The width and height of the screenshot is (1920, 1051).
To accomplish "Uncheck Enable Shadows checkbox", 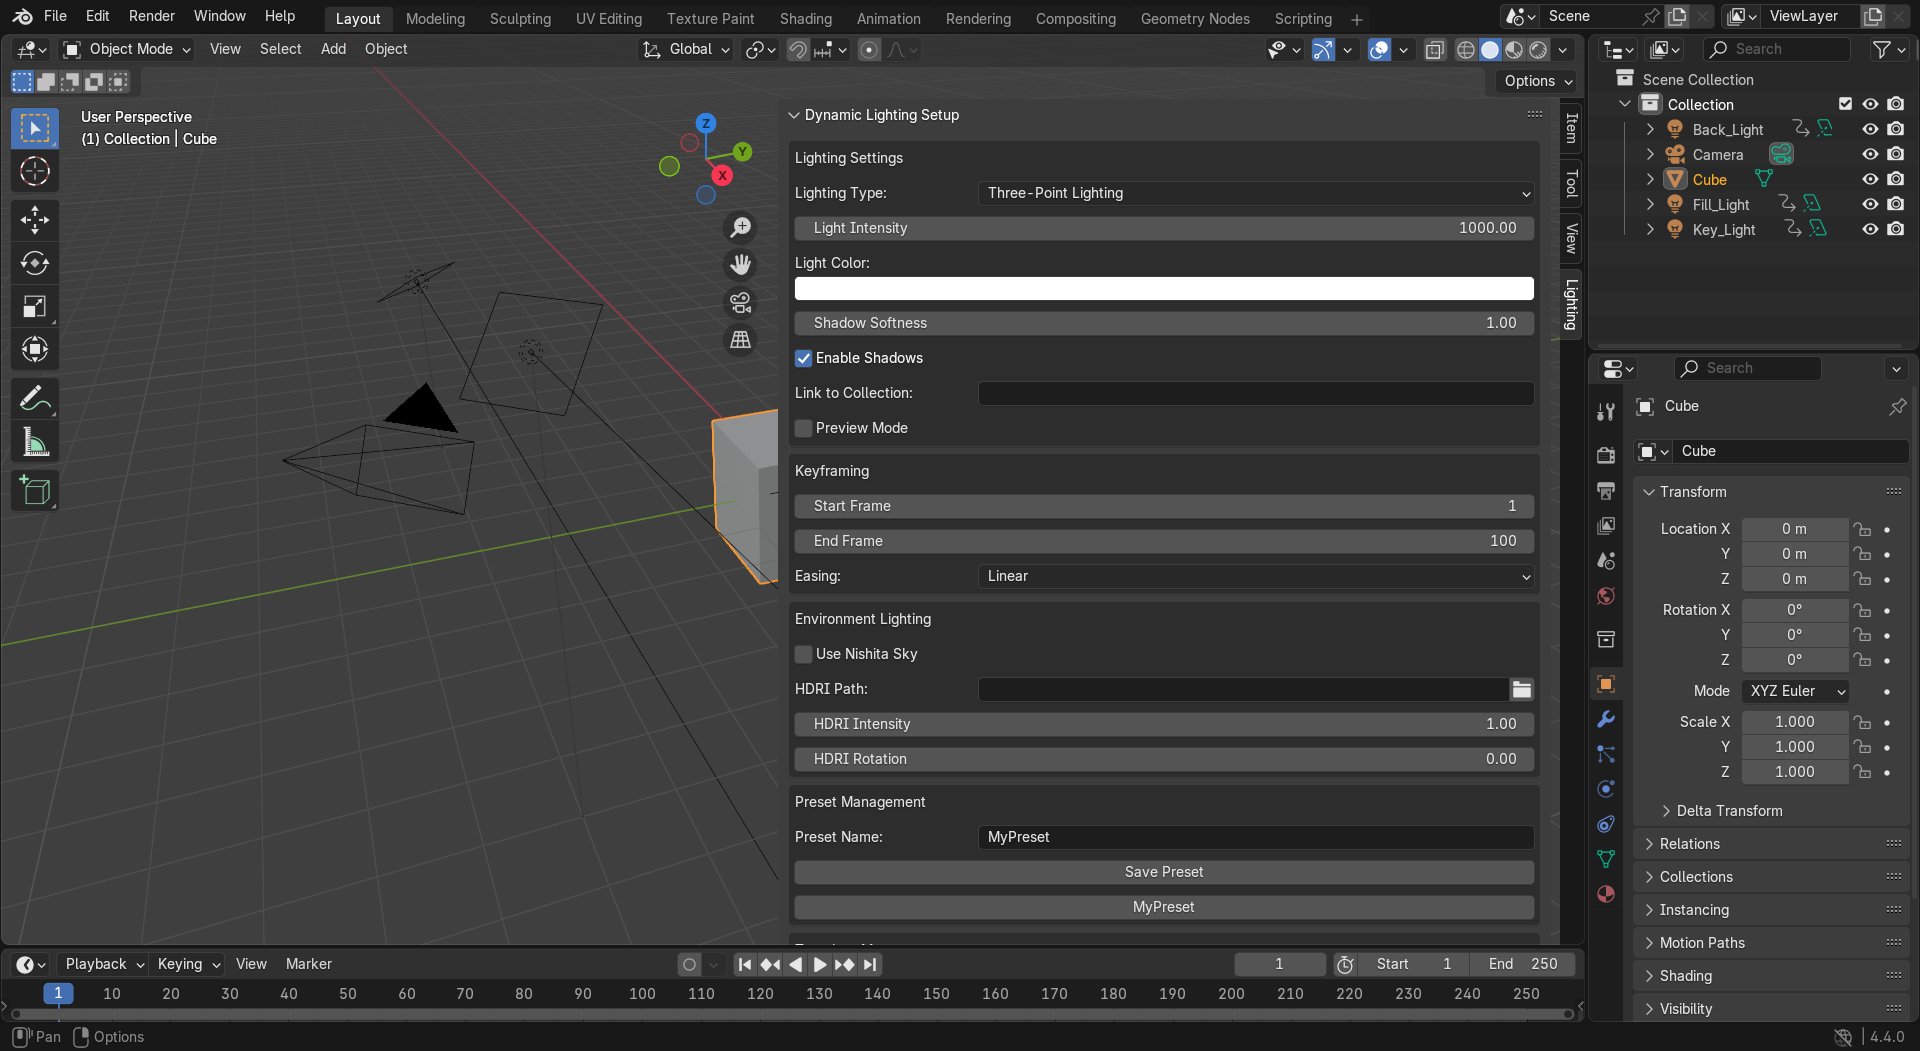I will click(x=803, y=358).
